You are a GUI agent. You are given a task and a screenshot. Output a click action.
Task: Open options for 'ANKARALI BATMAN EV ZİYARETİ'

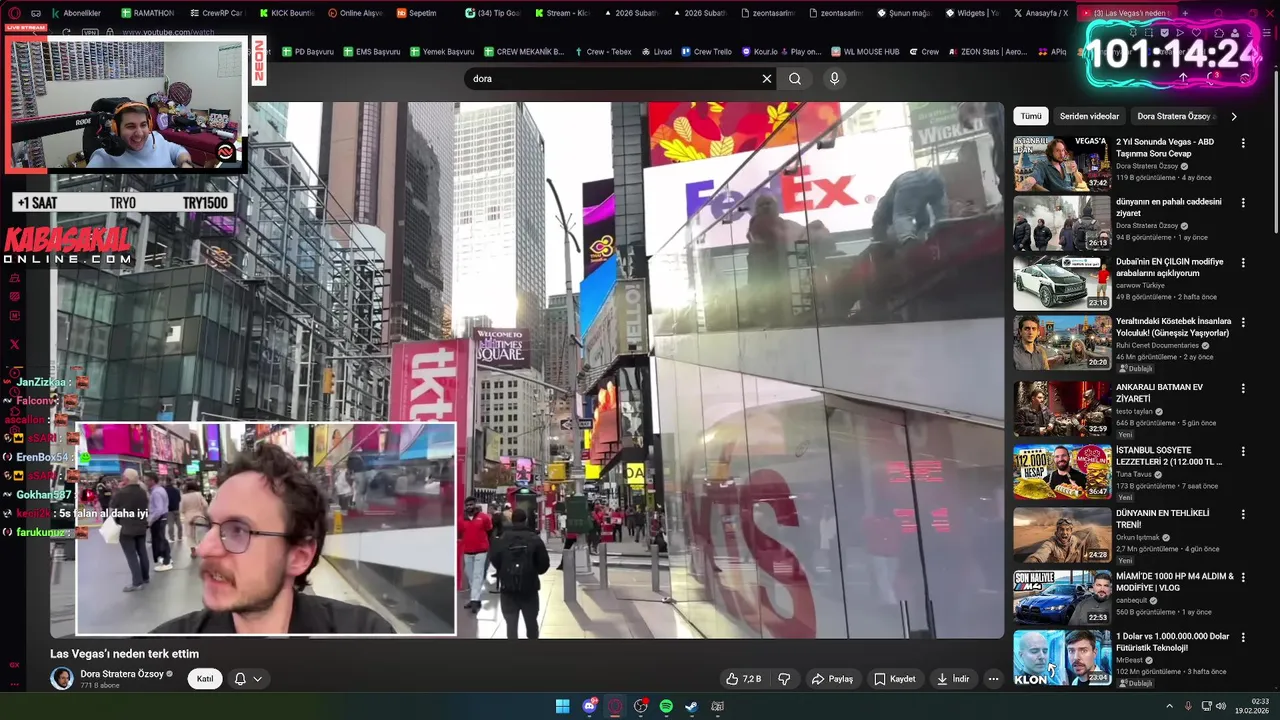coord(1243,388)
